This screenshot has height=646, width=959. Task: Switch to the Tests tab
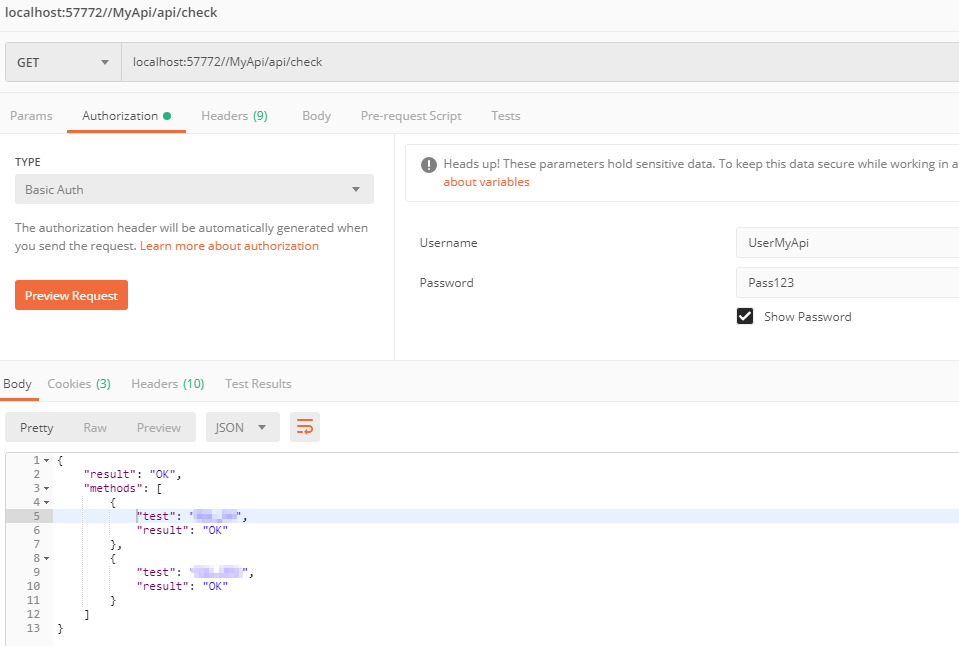tap(505, 116)
